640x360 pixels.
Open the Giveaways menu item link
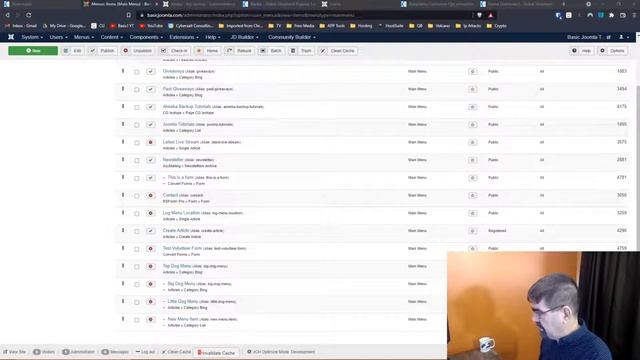coord(173,71)
